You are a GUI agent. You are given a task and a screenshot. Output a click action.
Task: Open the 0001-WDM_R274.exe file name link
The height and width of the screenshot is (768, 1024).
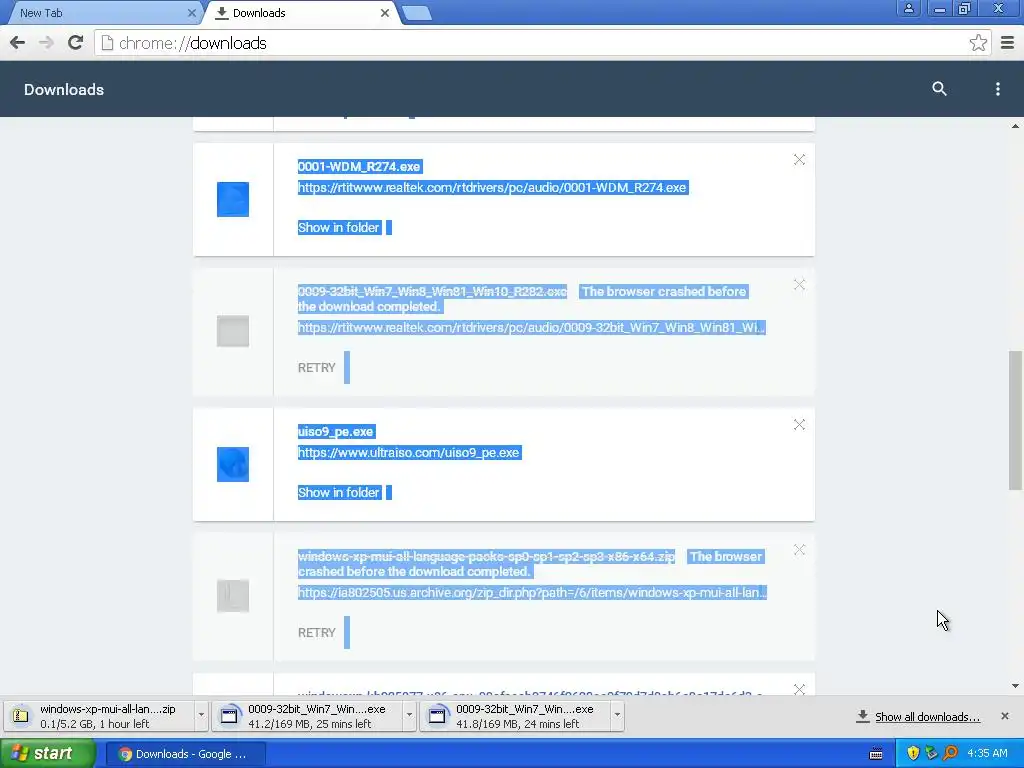pyautogui.click(x=359, y=167)
